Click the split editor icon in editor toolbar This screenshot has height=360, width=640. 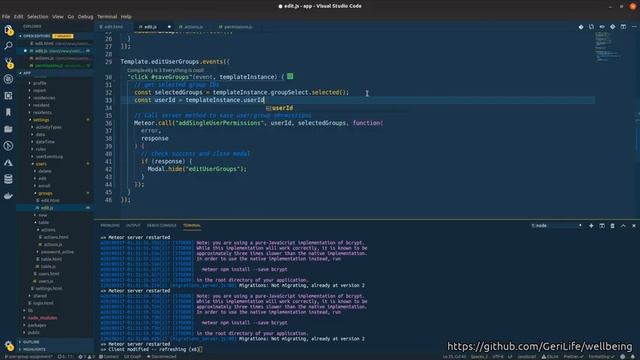623,27
